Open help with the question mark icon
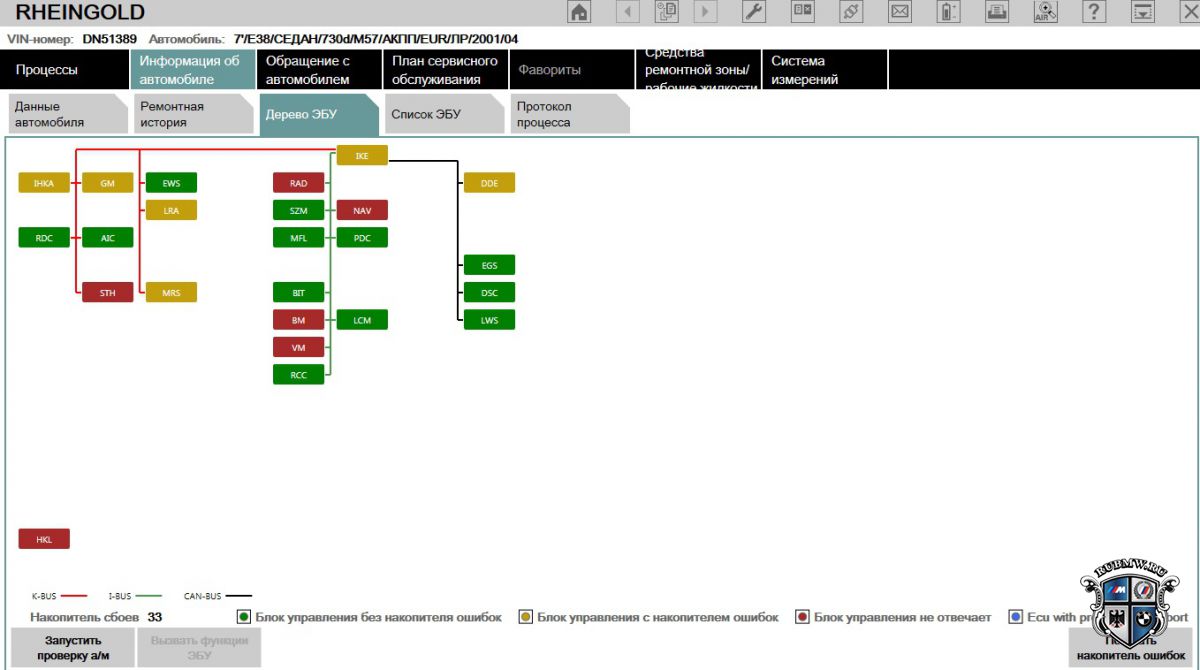Image resolution: width=1200 pixels, height=670 pixels. click(x=1095, y=12)
